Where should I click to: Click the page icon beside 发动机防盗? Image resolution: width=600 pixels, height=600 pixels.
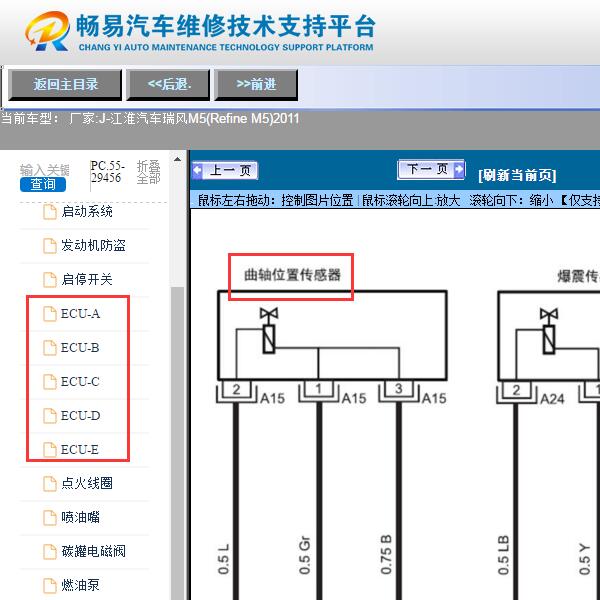click(50, 246)
